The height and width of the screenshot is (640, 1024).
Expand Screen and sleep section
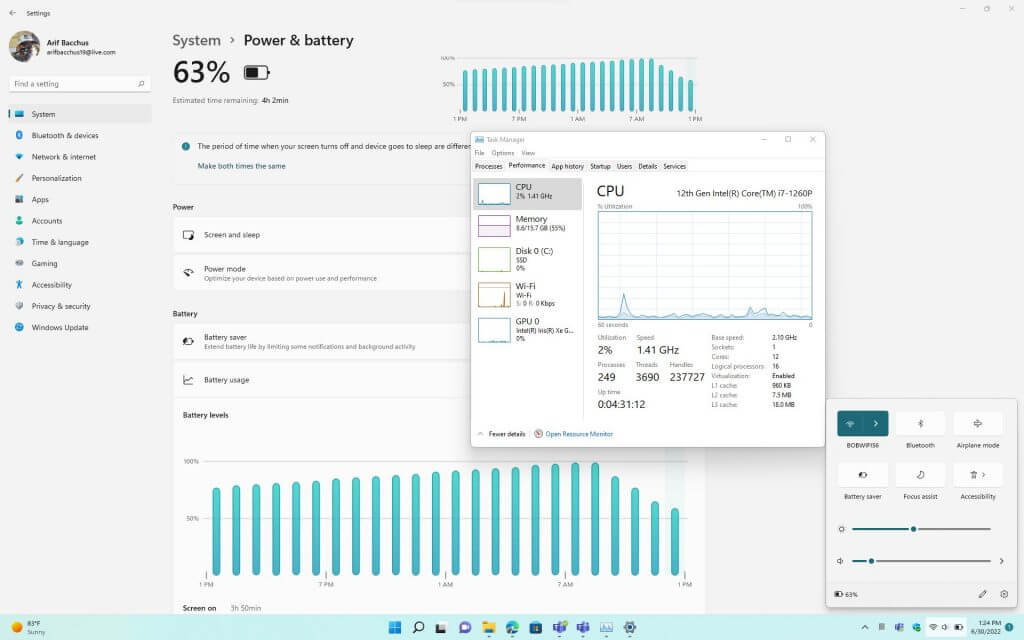click(323, 235)
